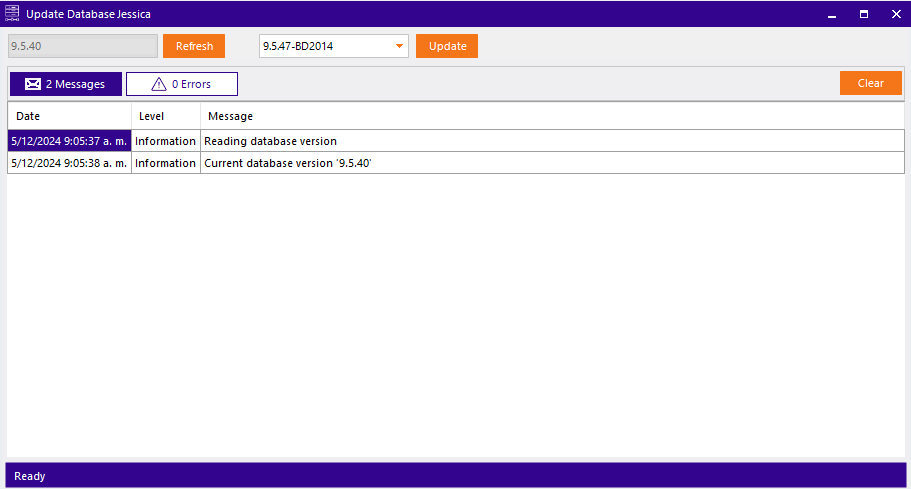Close the Update Database Jessica window
911x489 pixels.
pyautogui.click(x=896, y=14)
